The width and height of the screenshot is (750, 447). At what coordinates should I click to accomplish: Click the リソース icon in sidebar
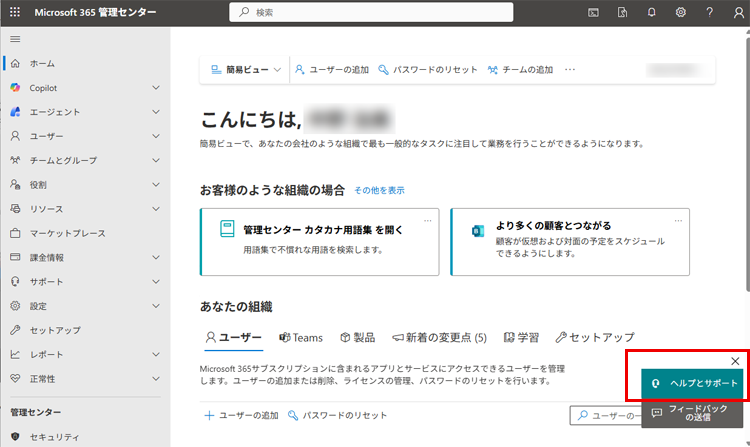coord(15,208)
